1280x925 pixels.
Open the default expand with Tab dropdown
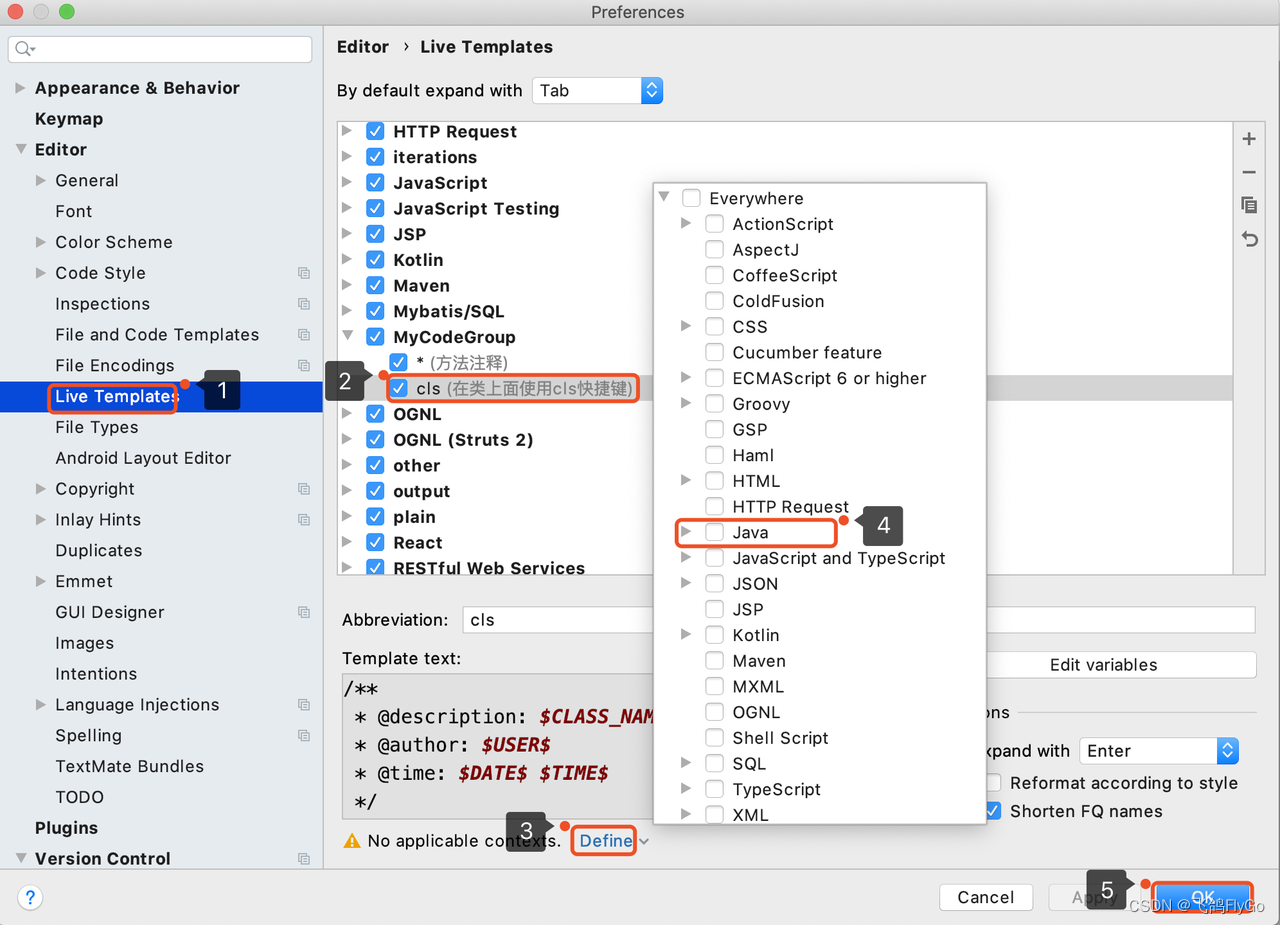coord(597,90)
